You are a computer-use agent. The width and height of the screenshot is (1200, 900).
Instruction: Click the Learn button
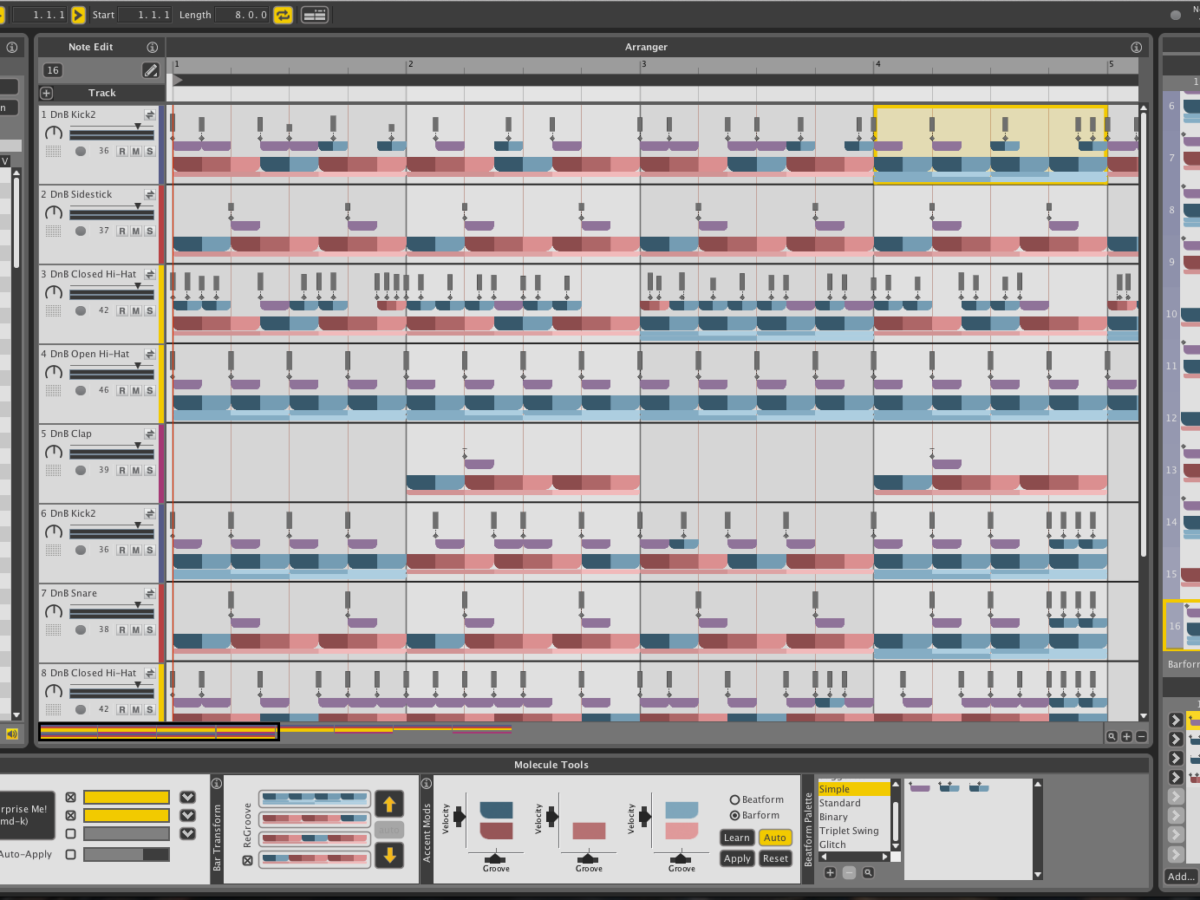point(736,838)
